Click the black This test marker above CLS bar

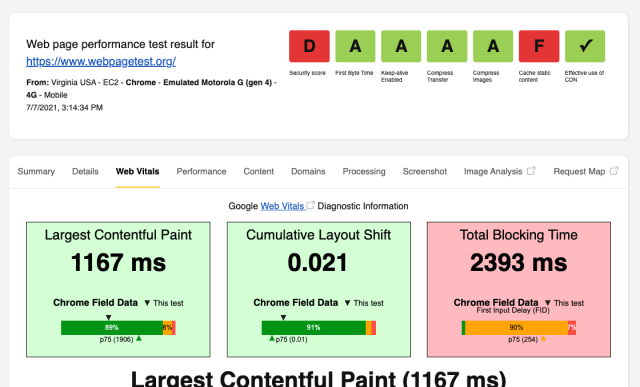(x=283, y=317)
